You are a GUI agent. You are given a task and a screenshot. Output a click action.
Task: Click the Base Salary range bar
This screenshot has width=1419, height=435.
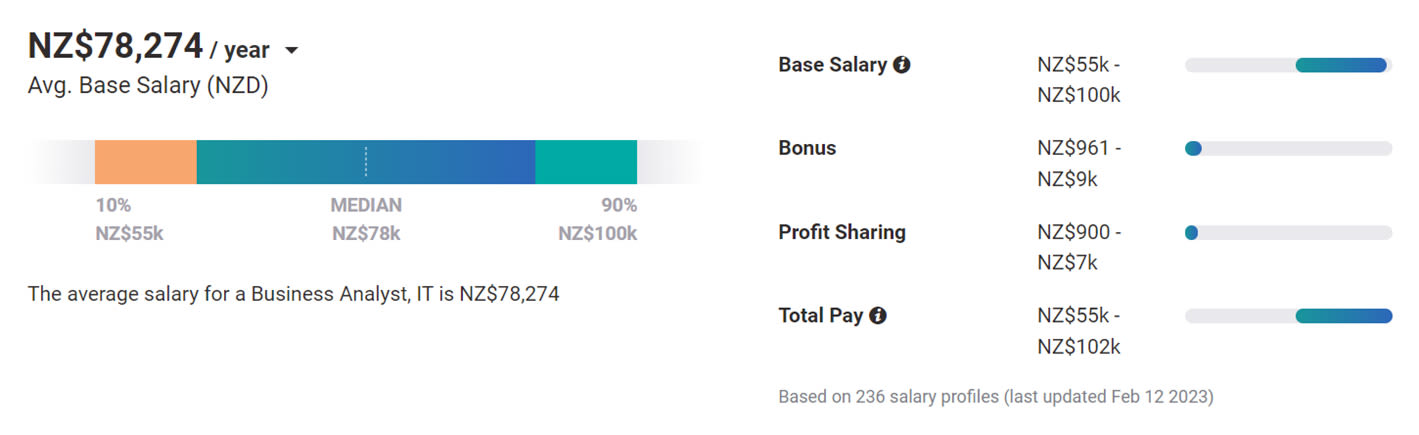[x=1340, y=65]
